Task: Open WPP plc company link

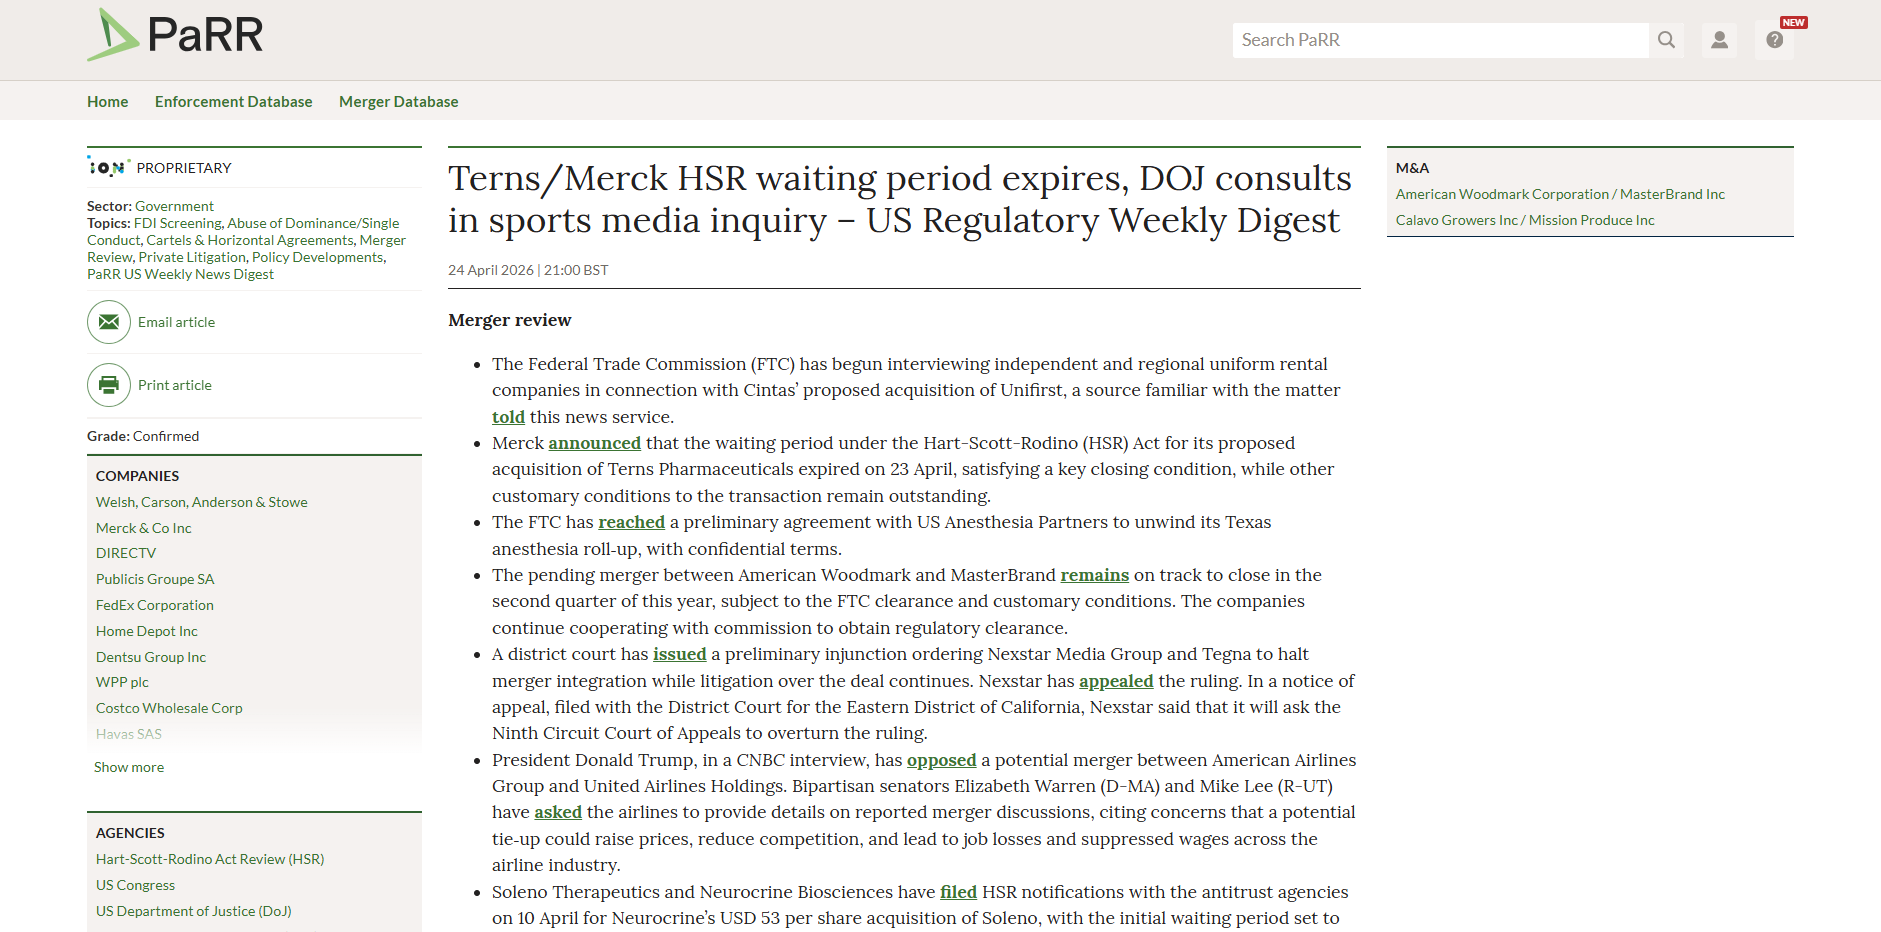Action: (122, 682)
